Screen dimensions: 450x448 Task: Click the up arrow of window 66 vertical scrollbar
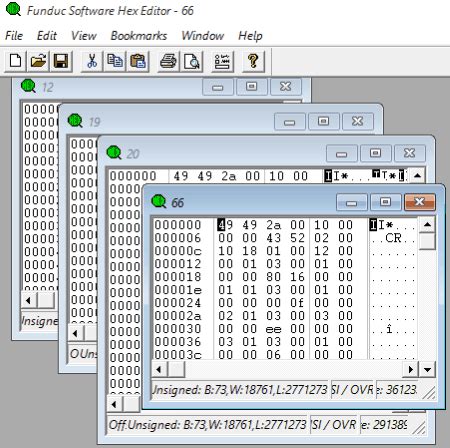click(x=427, y=225)
